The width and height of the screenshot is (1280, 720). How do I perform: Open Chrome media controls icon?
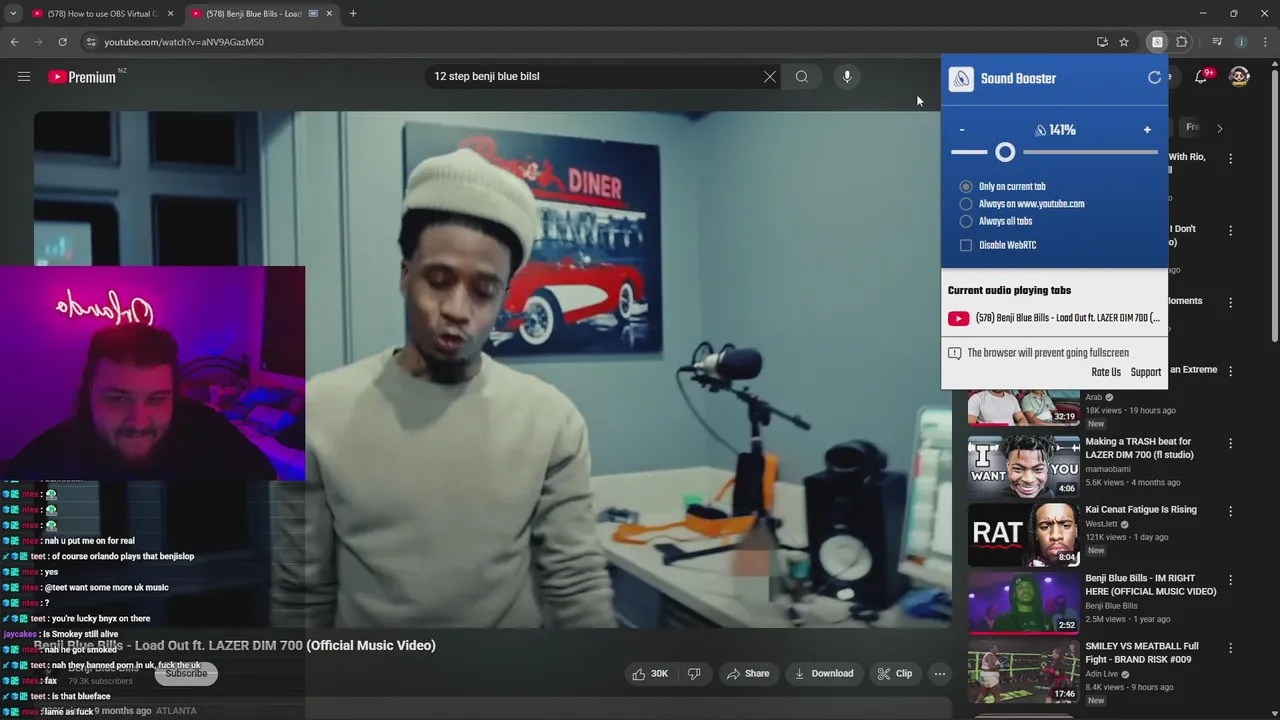point(1217,42)
